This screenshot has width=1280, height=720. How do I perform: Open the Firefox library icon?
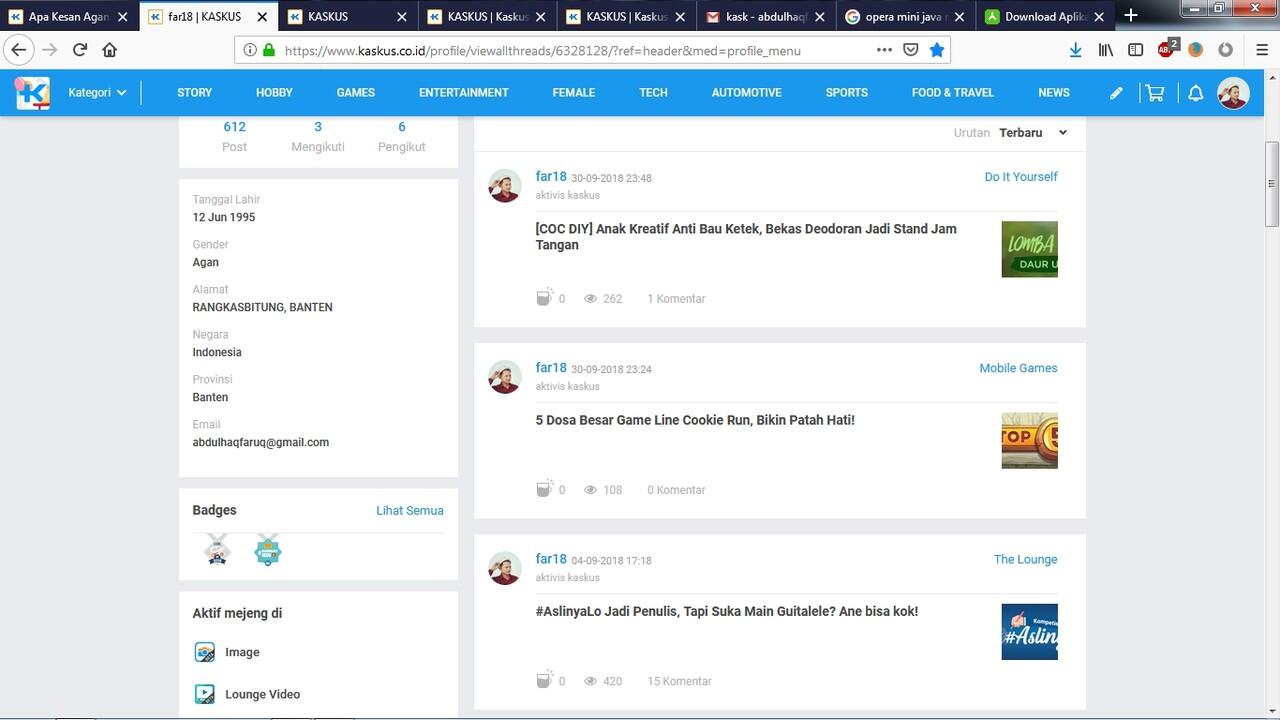(x=1105, y=50)
